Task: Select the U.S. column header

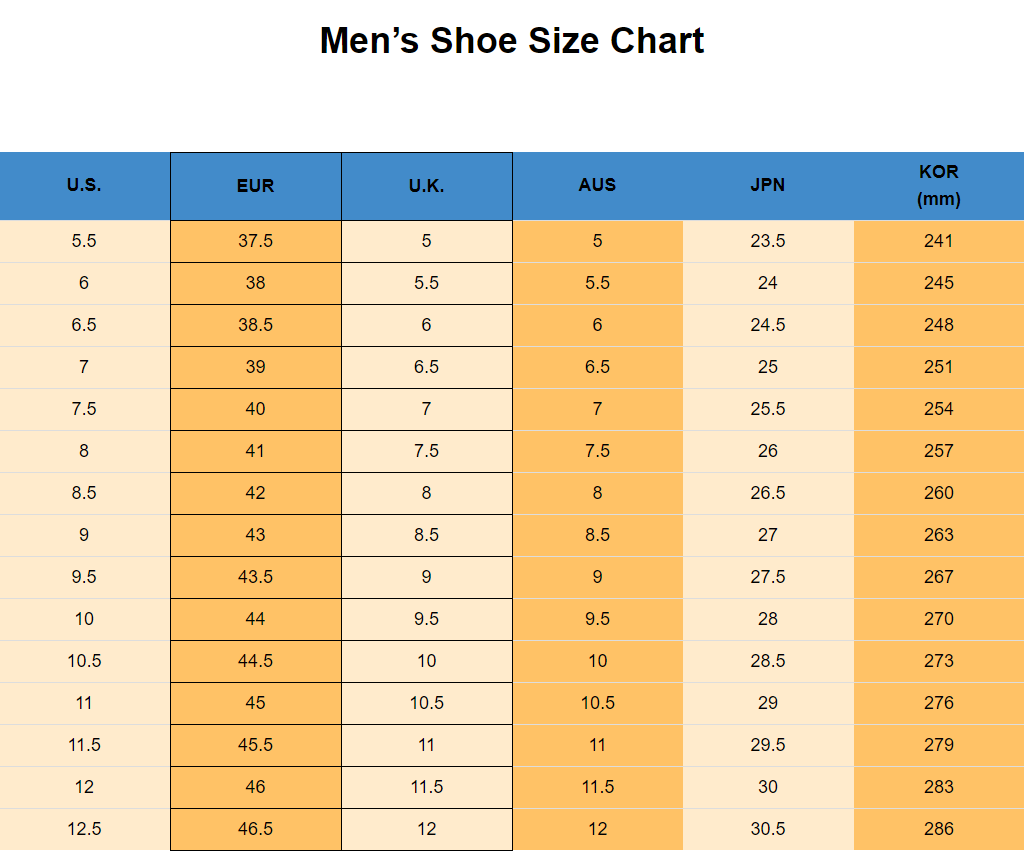Action: click(x=84, y=185)
